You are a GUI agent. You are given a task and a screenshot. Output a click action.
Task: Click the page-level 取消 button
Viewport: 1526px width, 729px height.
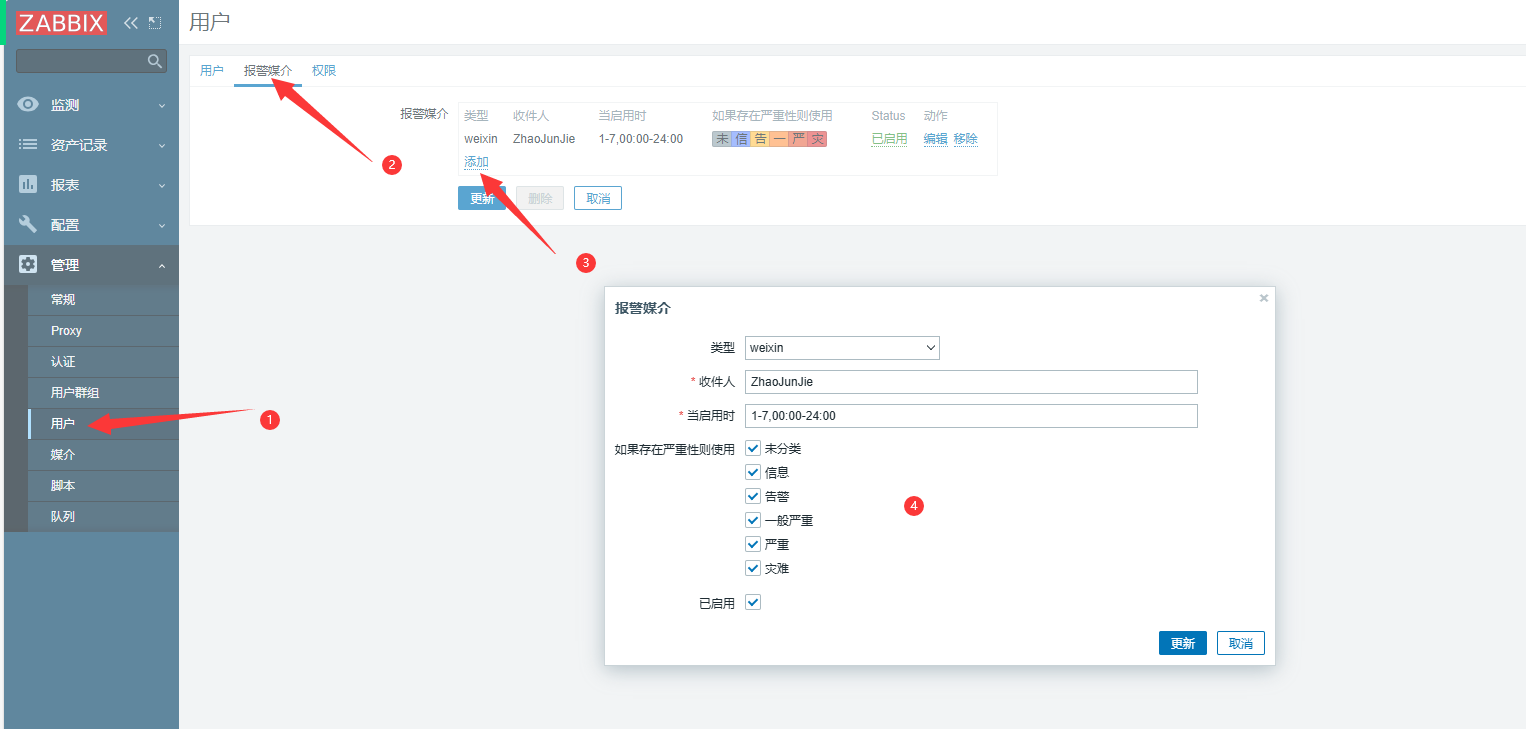(598, 198)
